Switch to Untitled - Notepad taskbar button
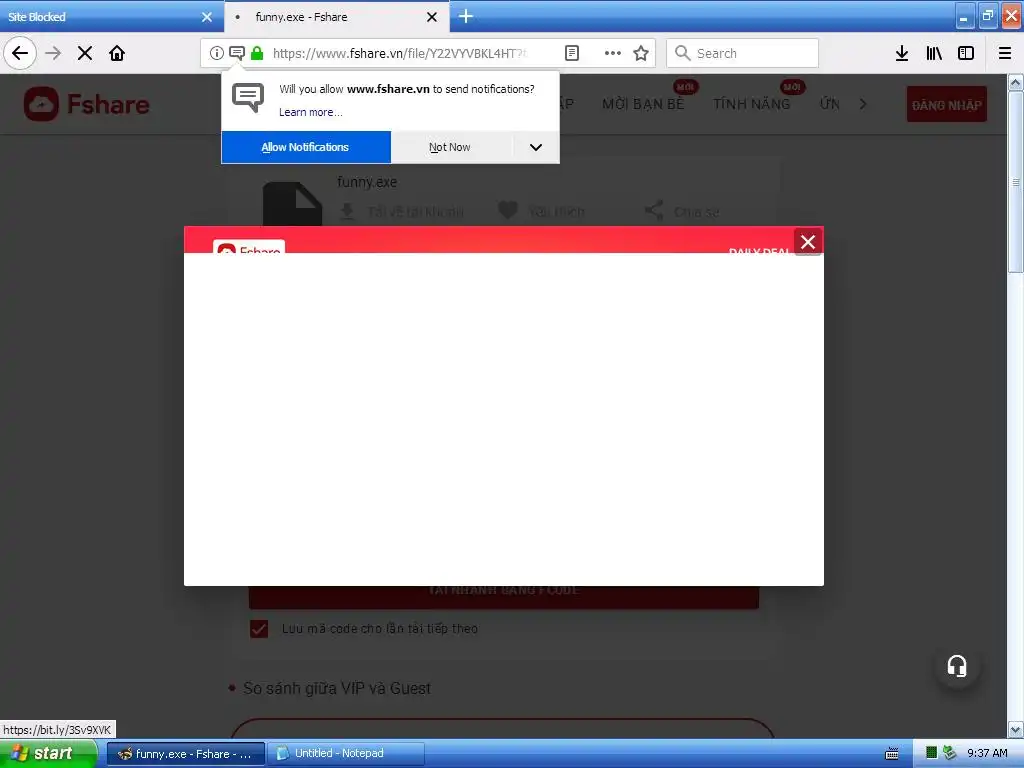This screenshot has height=768, width=1024. click(x=346, y=754)
